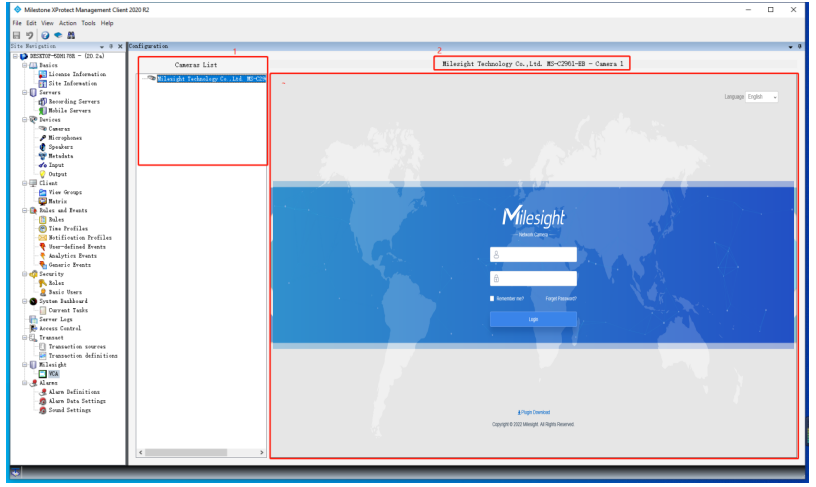Open Sound Settings node
This screenshot has width=816, height=487.
pyautogui.click(x=70, y=411)
